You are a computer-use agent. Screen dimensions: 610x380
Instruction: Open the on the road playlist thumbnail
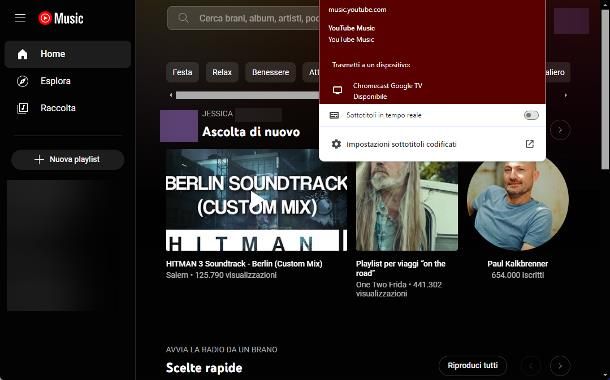coord(407,206)
